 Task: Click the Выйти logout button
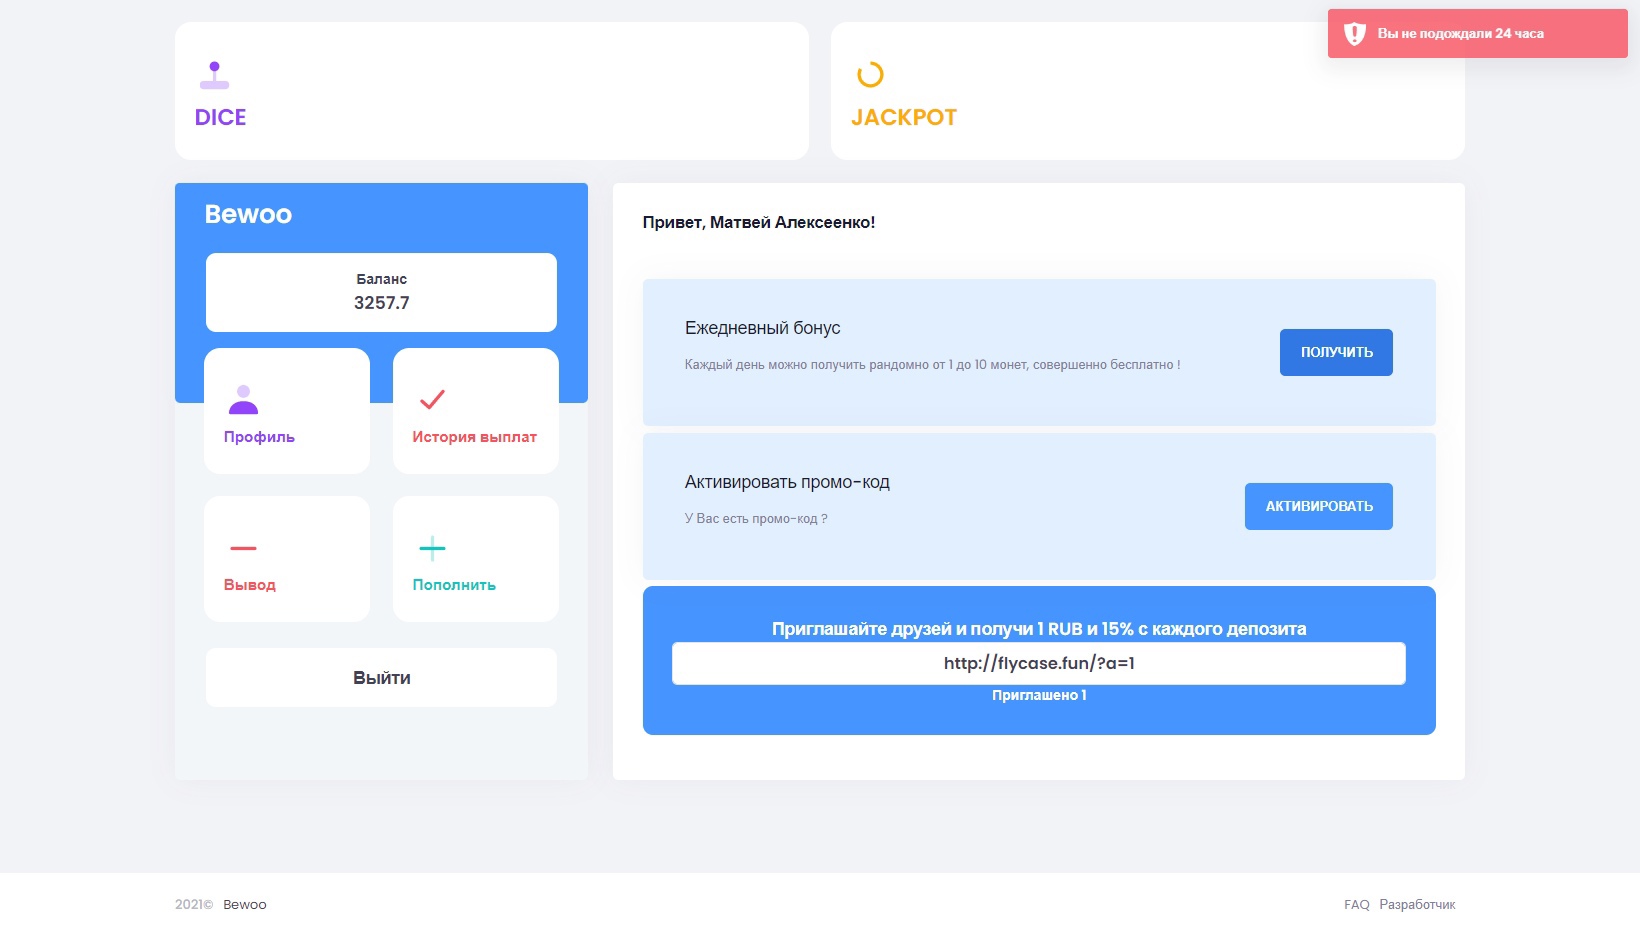click(381, 678)
